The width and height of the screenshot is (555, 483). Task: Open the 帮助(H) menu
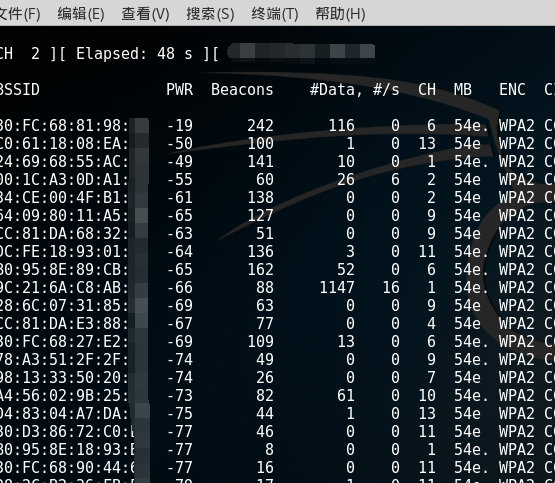(x=340, y=14)
